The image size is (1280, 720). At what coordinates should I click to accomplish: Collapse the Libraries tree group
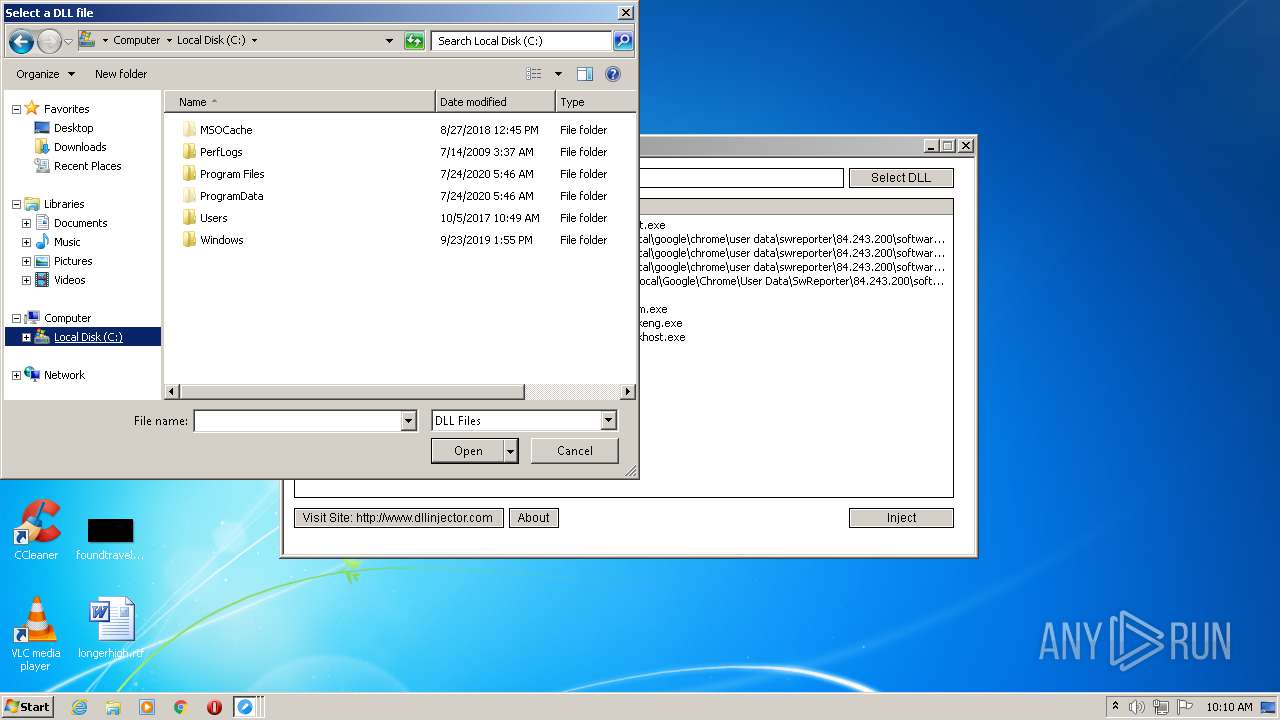coord(16,204)
